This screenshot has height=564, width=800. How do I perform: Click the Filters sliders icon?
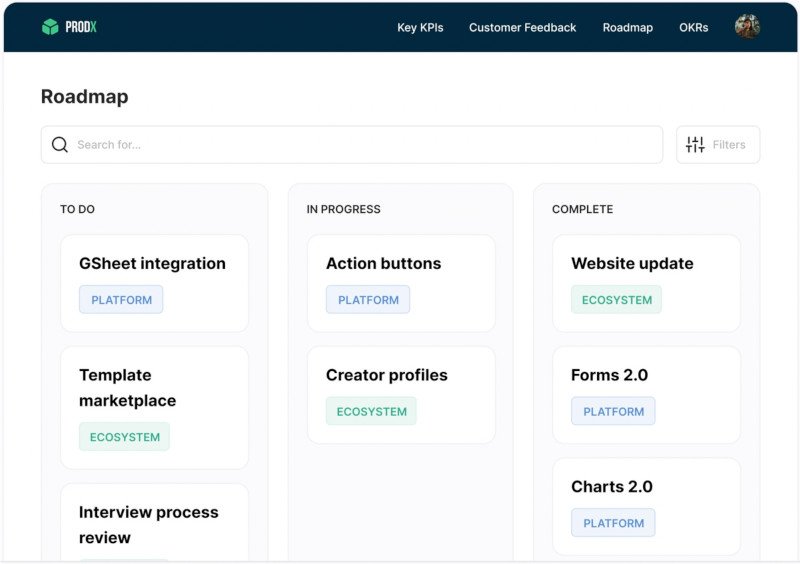[x=695, y=144]
